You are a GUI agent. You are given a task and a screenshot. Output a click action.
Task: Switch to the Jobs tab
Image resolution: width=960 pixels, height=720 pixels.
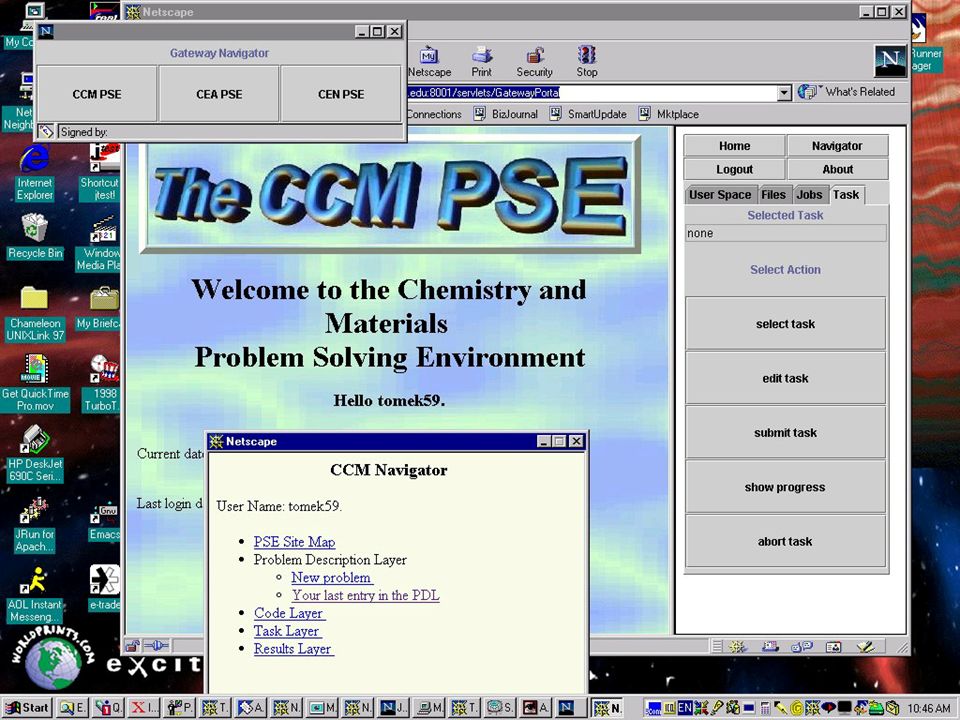pos(809,195)
